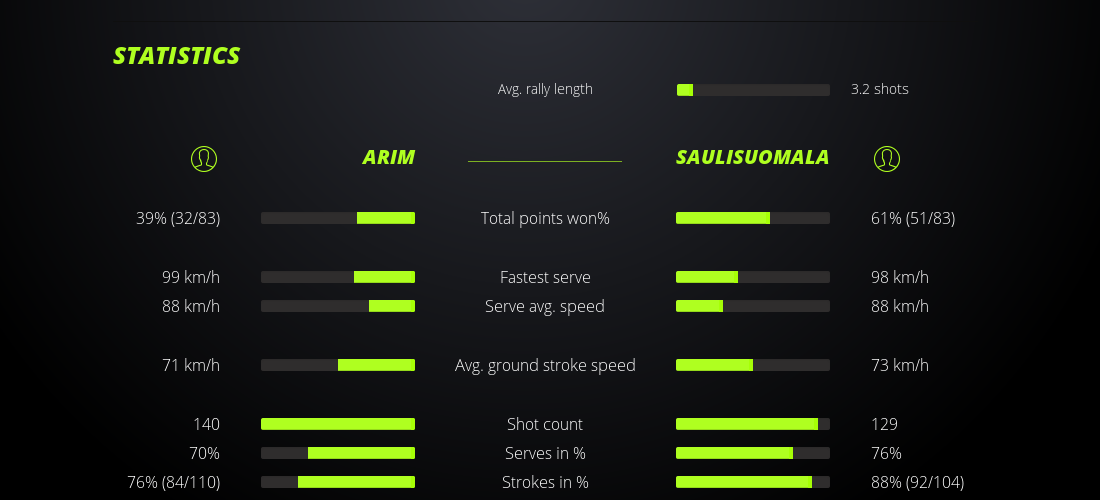Screen dimensions: 1100x500
Task: Select the Total points won% label
Action: pos(545,218)
